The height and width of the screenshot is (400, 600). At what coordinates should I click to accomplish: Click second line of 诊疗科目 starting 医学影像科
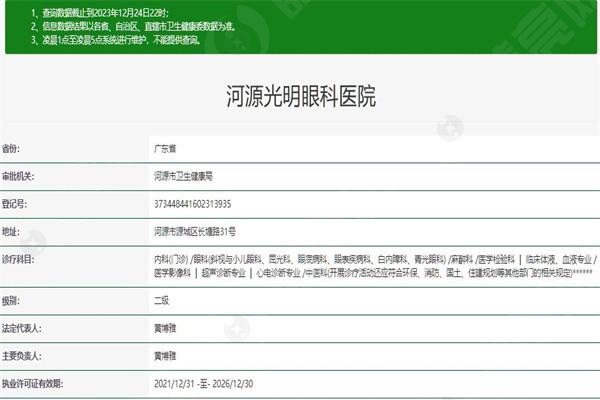coord(373,273)
